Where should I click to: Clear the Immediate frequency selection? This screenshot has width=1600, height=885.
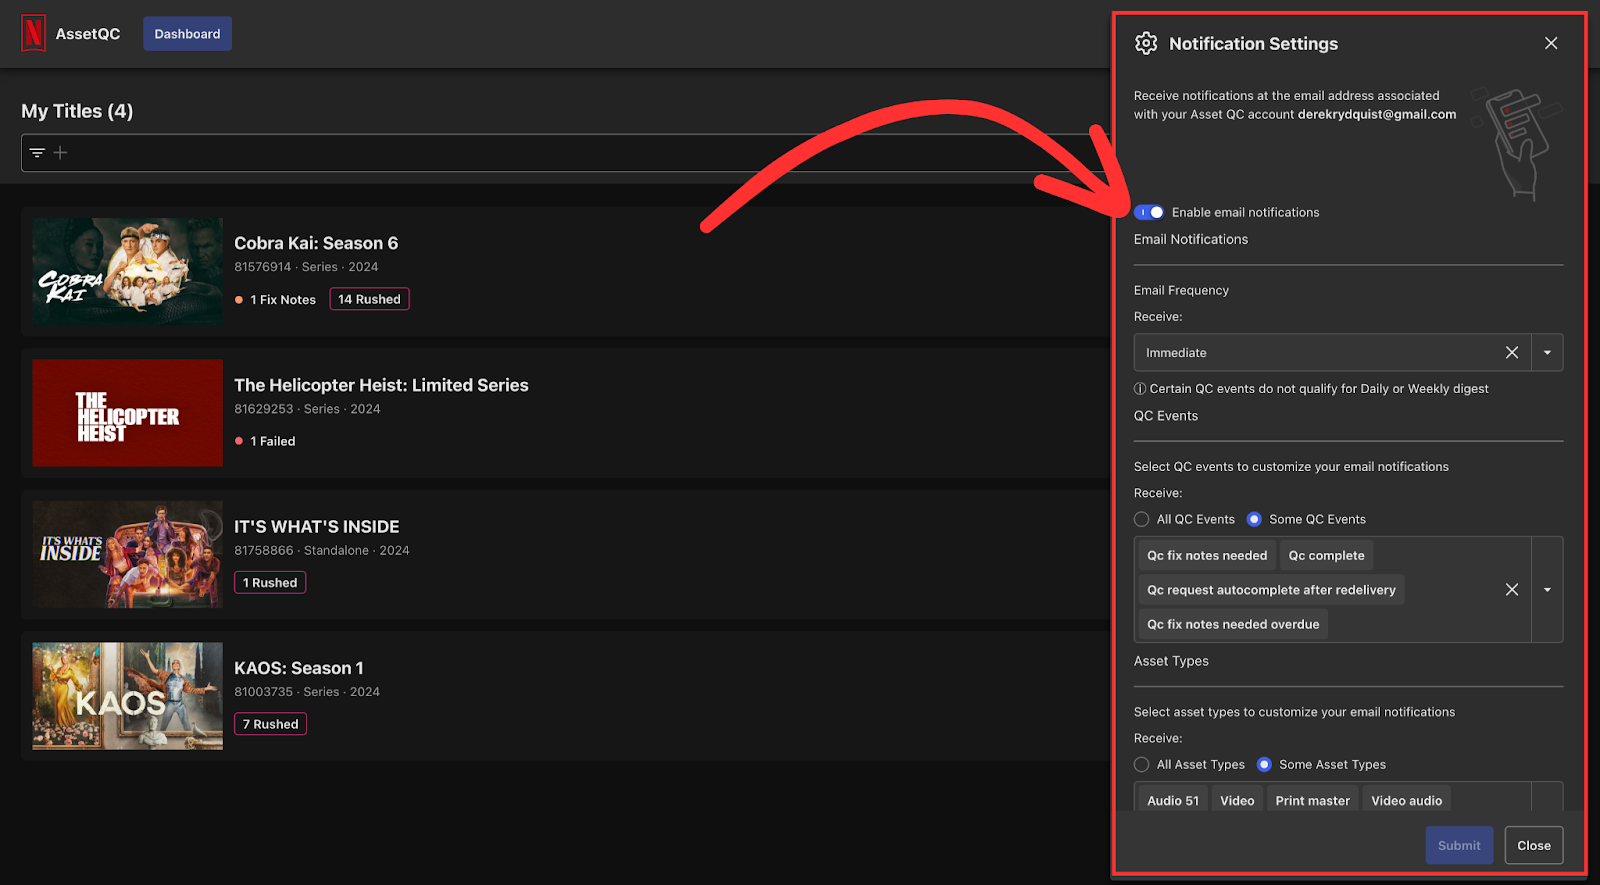coord(1512,352)
